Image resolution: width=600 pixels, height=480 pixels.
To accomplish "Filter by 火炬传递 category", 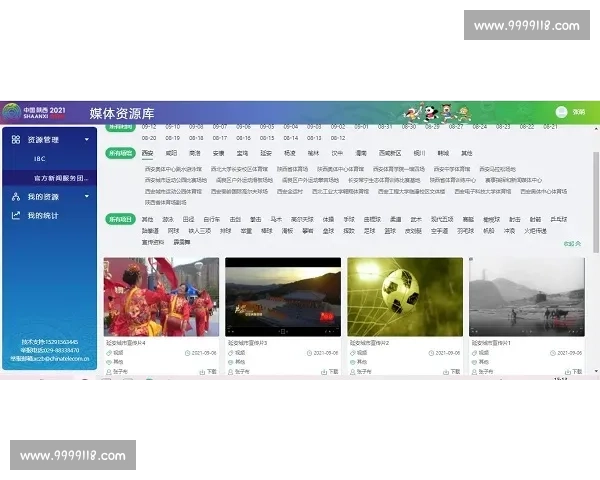I will click(535, 231).
